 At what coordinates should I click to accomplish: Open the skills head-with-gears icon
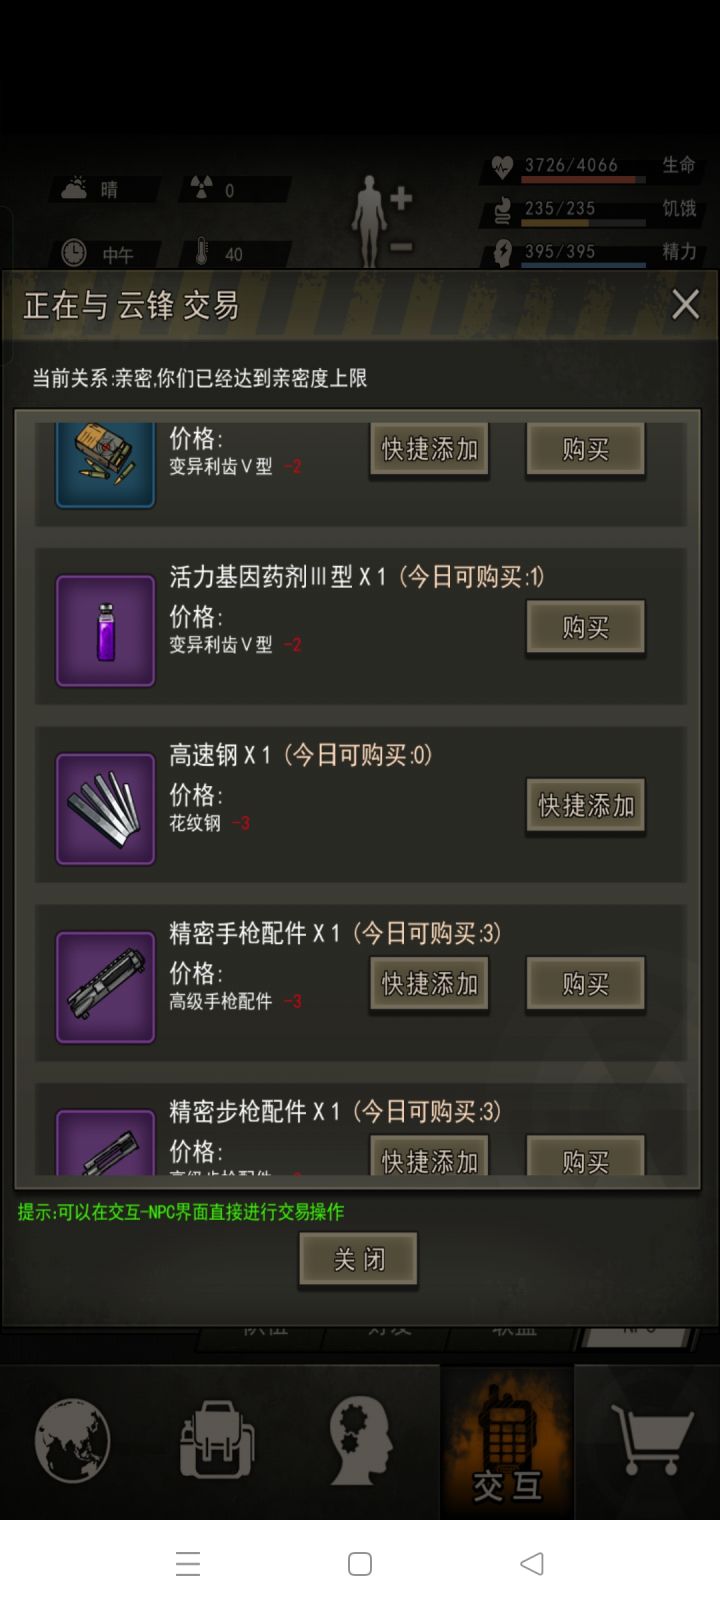(360, 1441)
